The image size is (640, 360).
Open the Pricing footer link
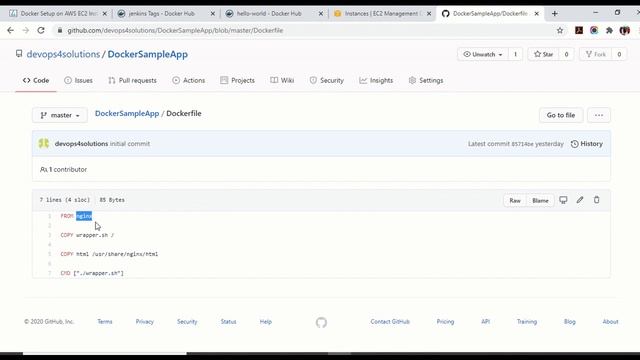(x=445, y=322)
